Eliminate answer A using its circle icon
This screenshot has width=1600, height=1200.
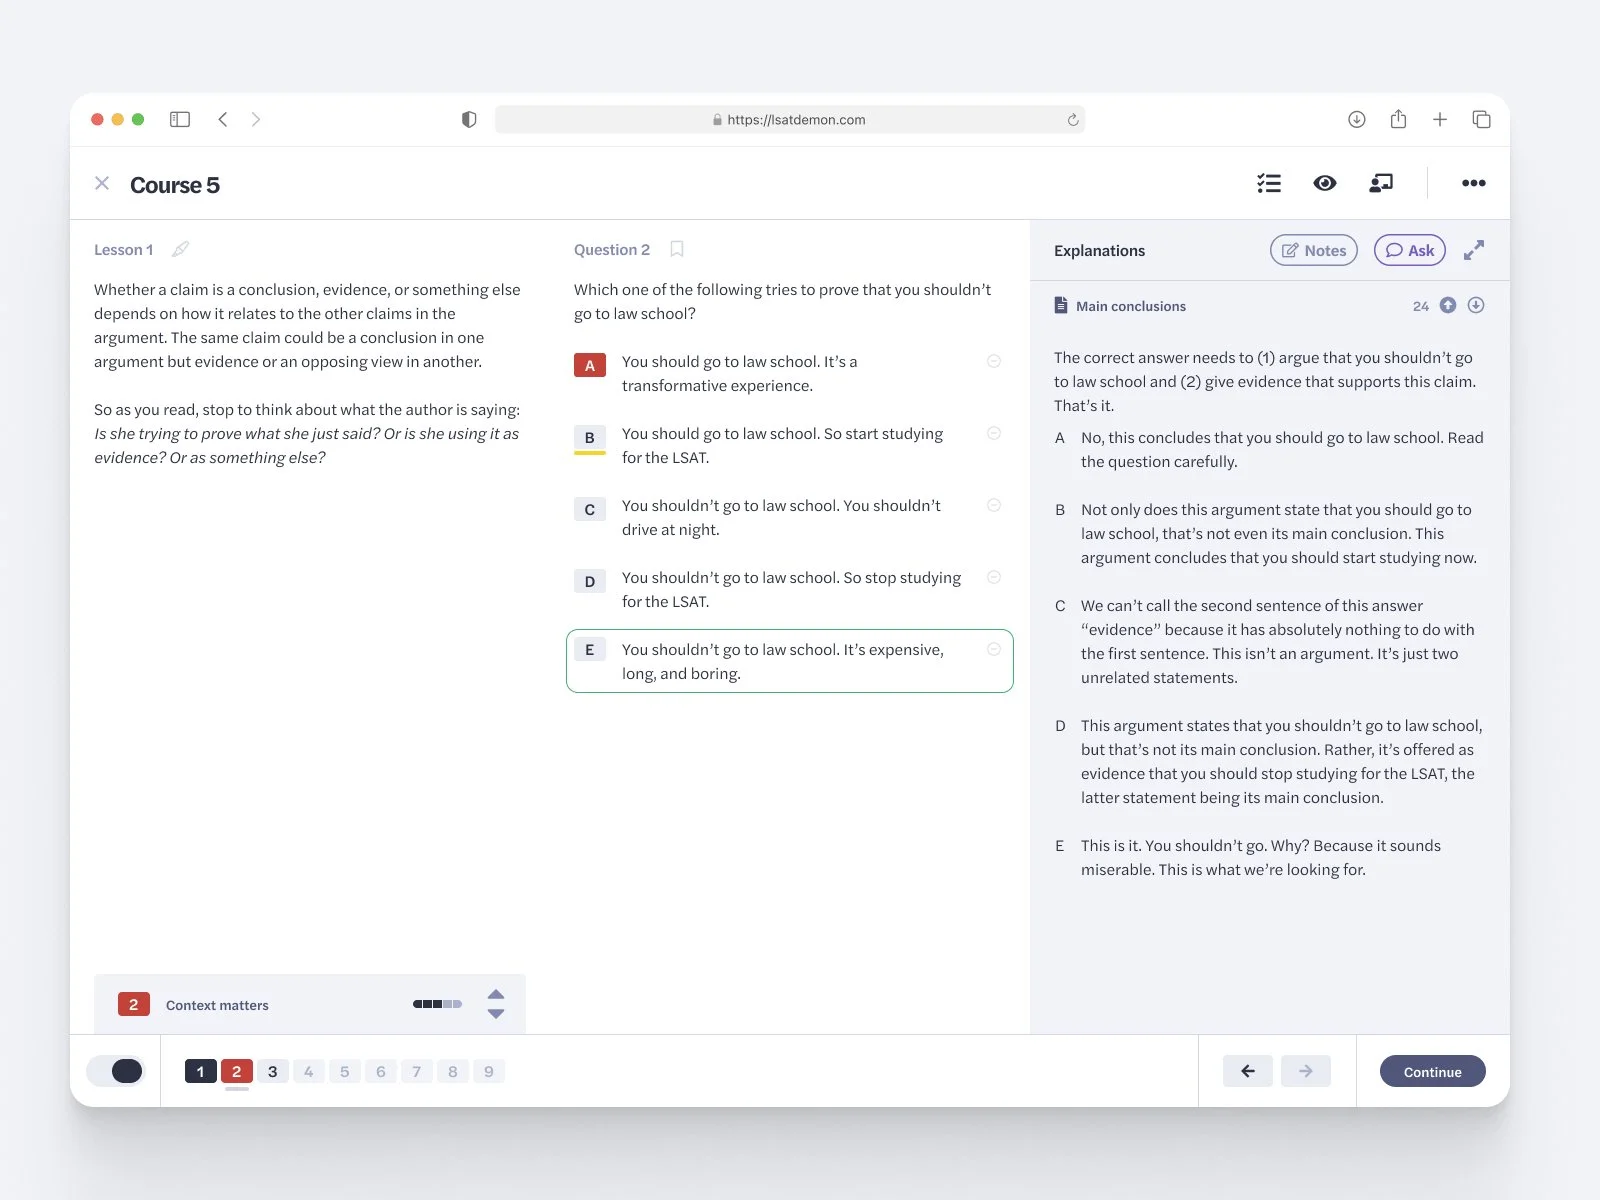(994, 361)
